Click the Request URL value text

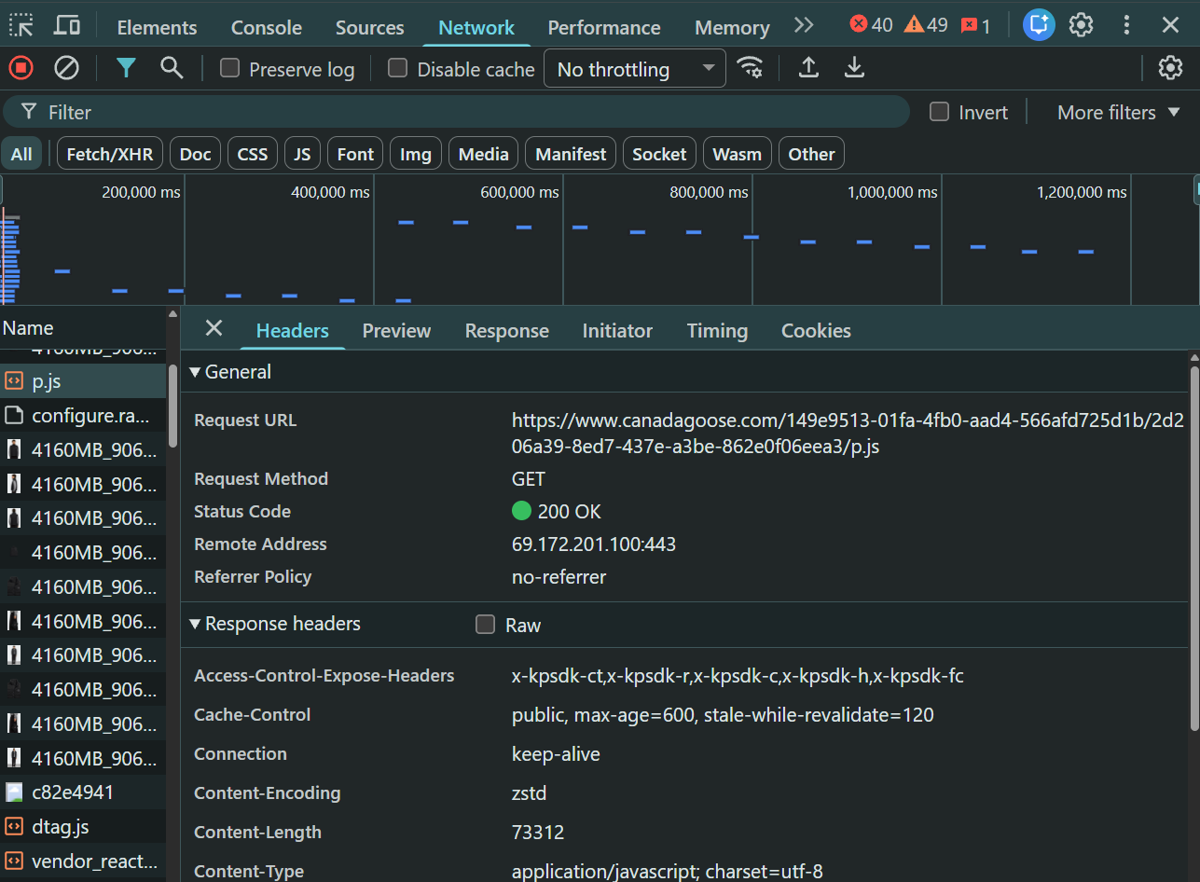tap(848, 434)
